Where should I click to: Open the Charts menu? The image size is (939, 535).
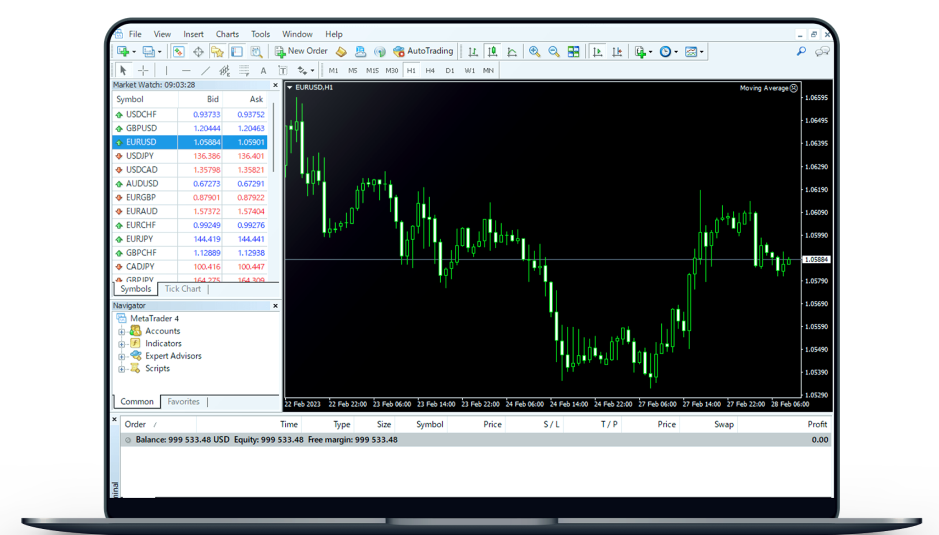pos(227,34)
